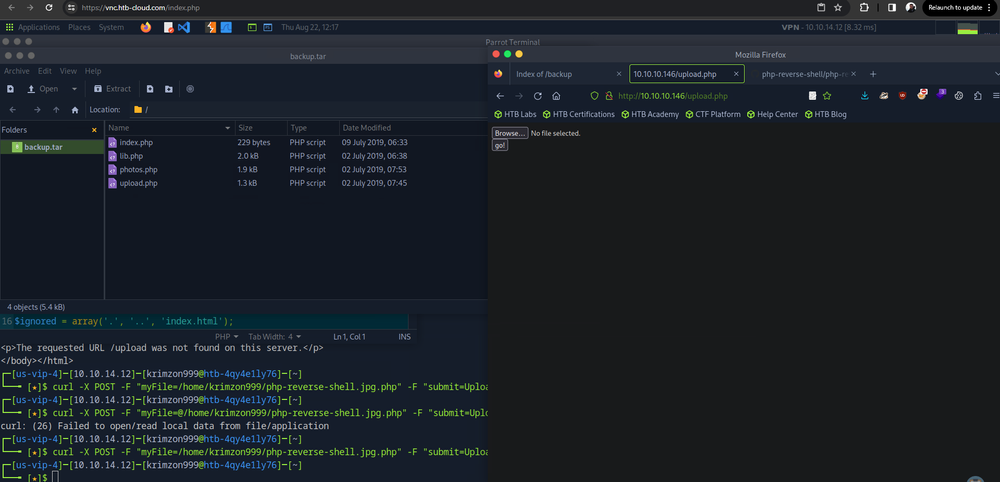The height and width of the screenshot is (482, 1000).
Task: Reload the upload.php page in Firefox
Action: 538,96
